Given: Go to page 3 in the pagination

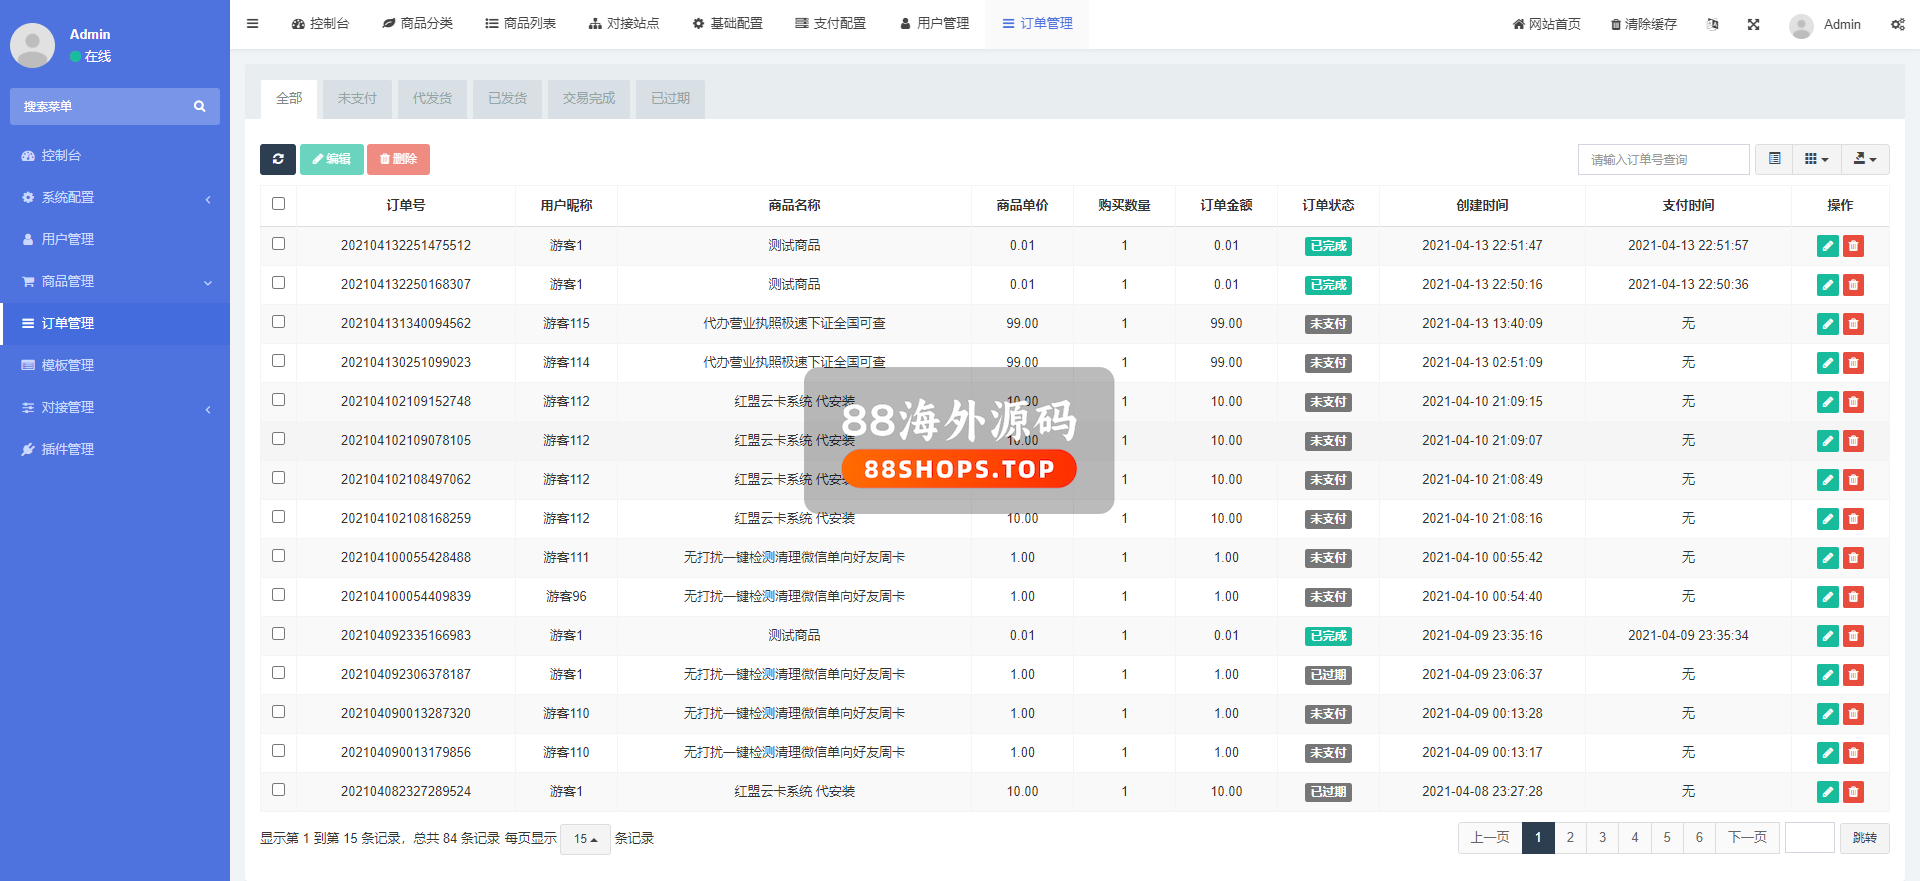Looking at the screenshot, I should pos(1602,838).
